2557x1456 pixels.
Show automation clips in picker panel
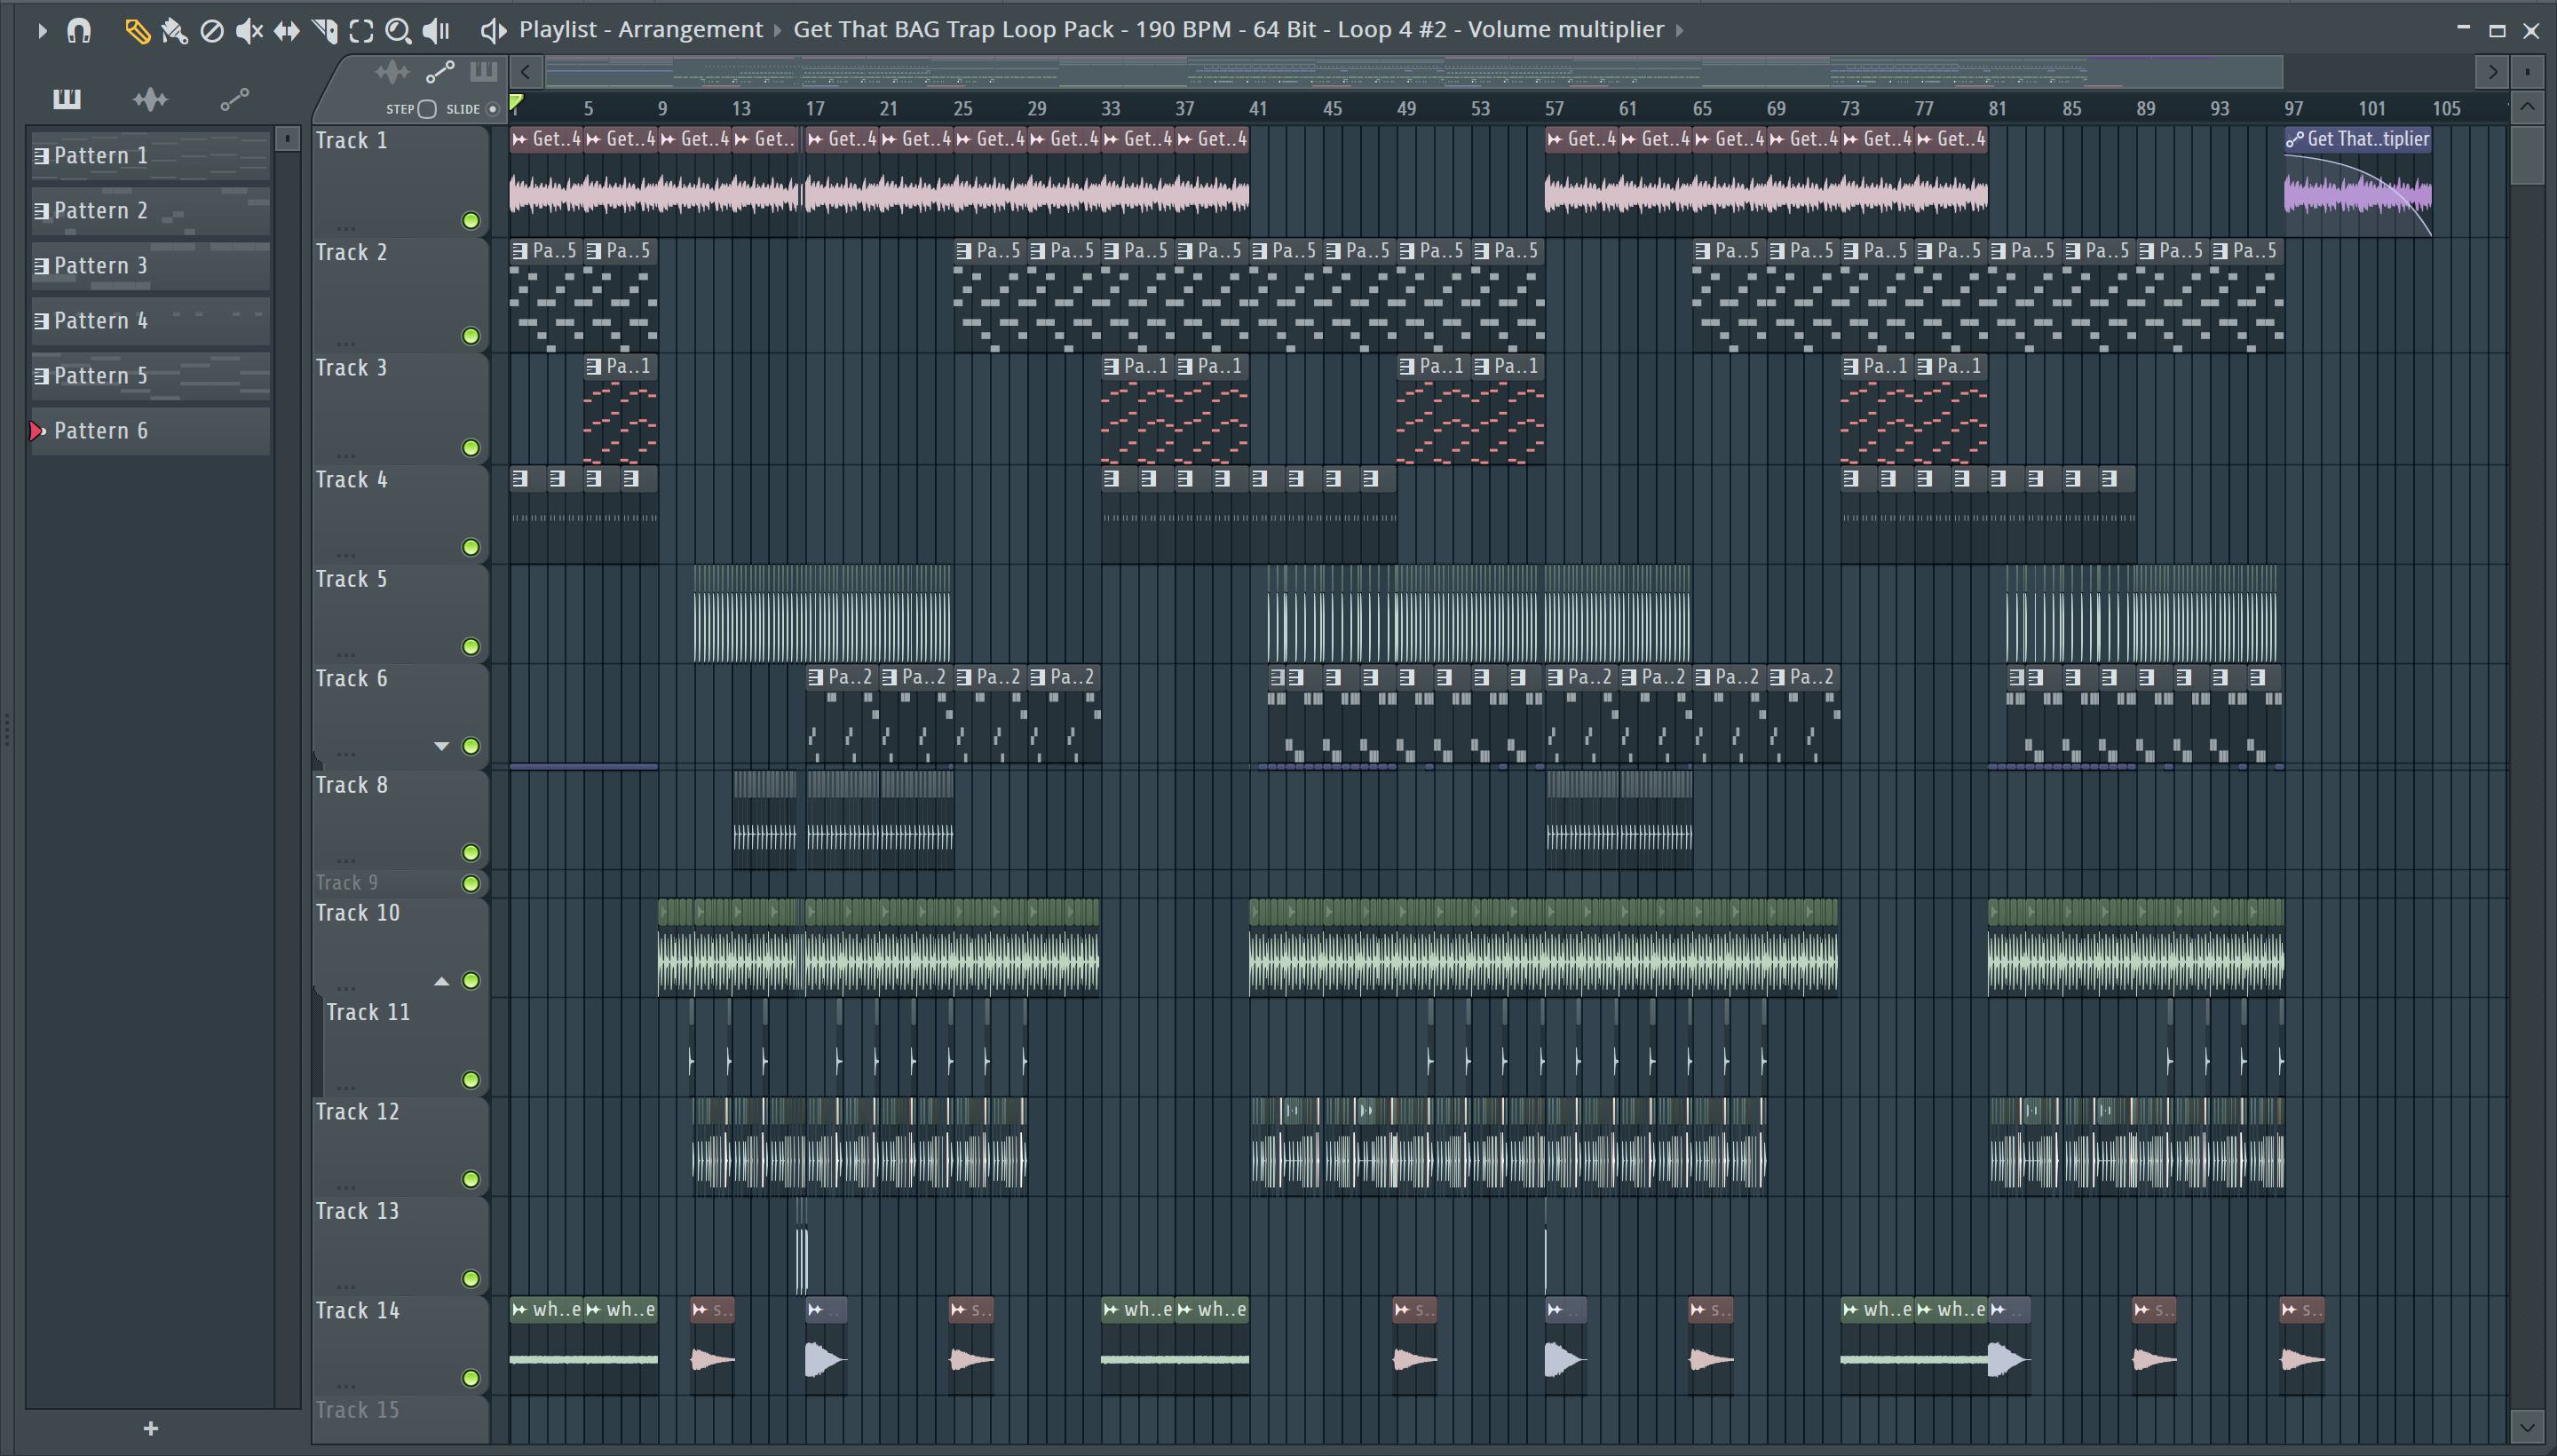tap(235, 98)
